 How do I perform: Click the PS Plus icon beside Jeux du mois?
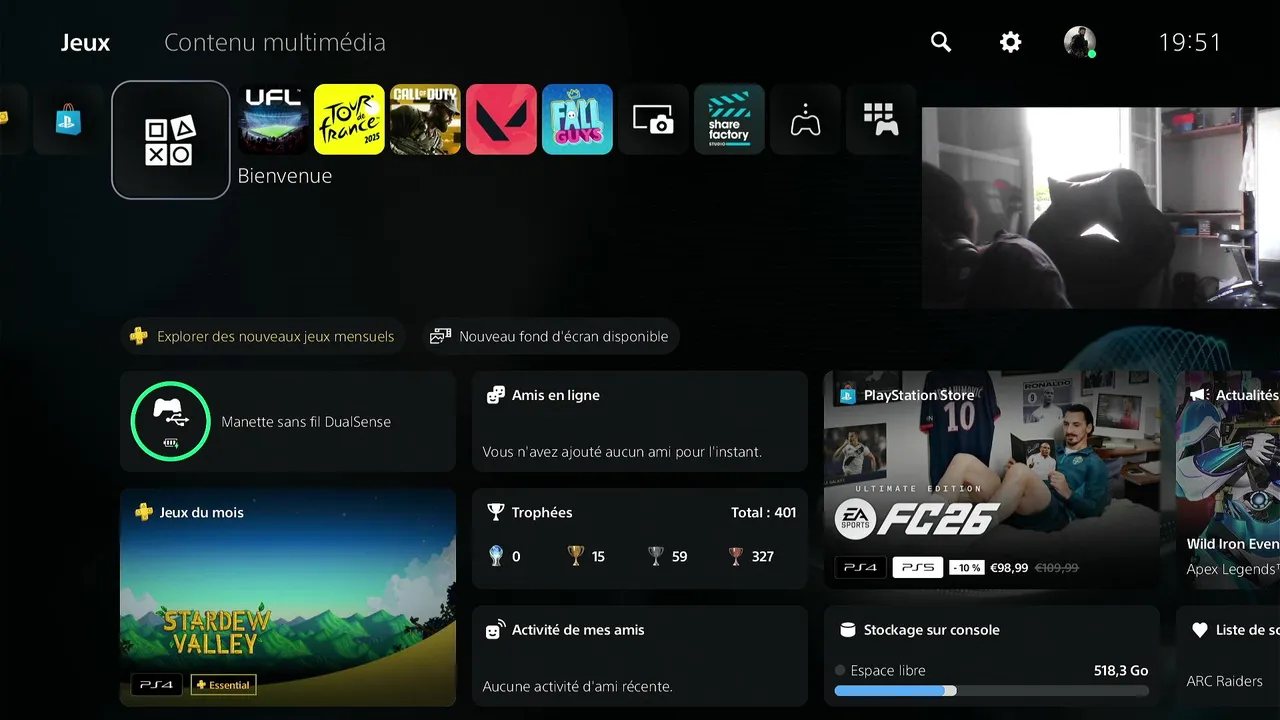[144, 512]
